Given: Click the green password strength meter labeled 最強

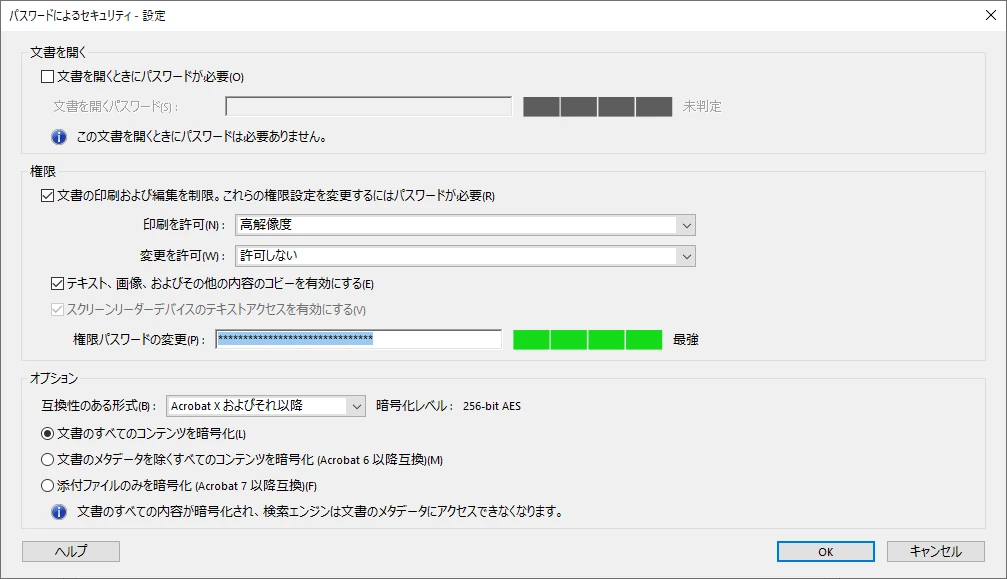Looking at the screenshot, I should coord(588,340).
